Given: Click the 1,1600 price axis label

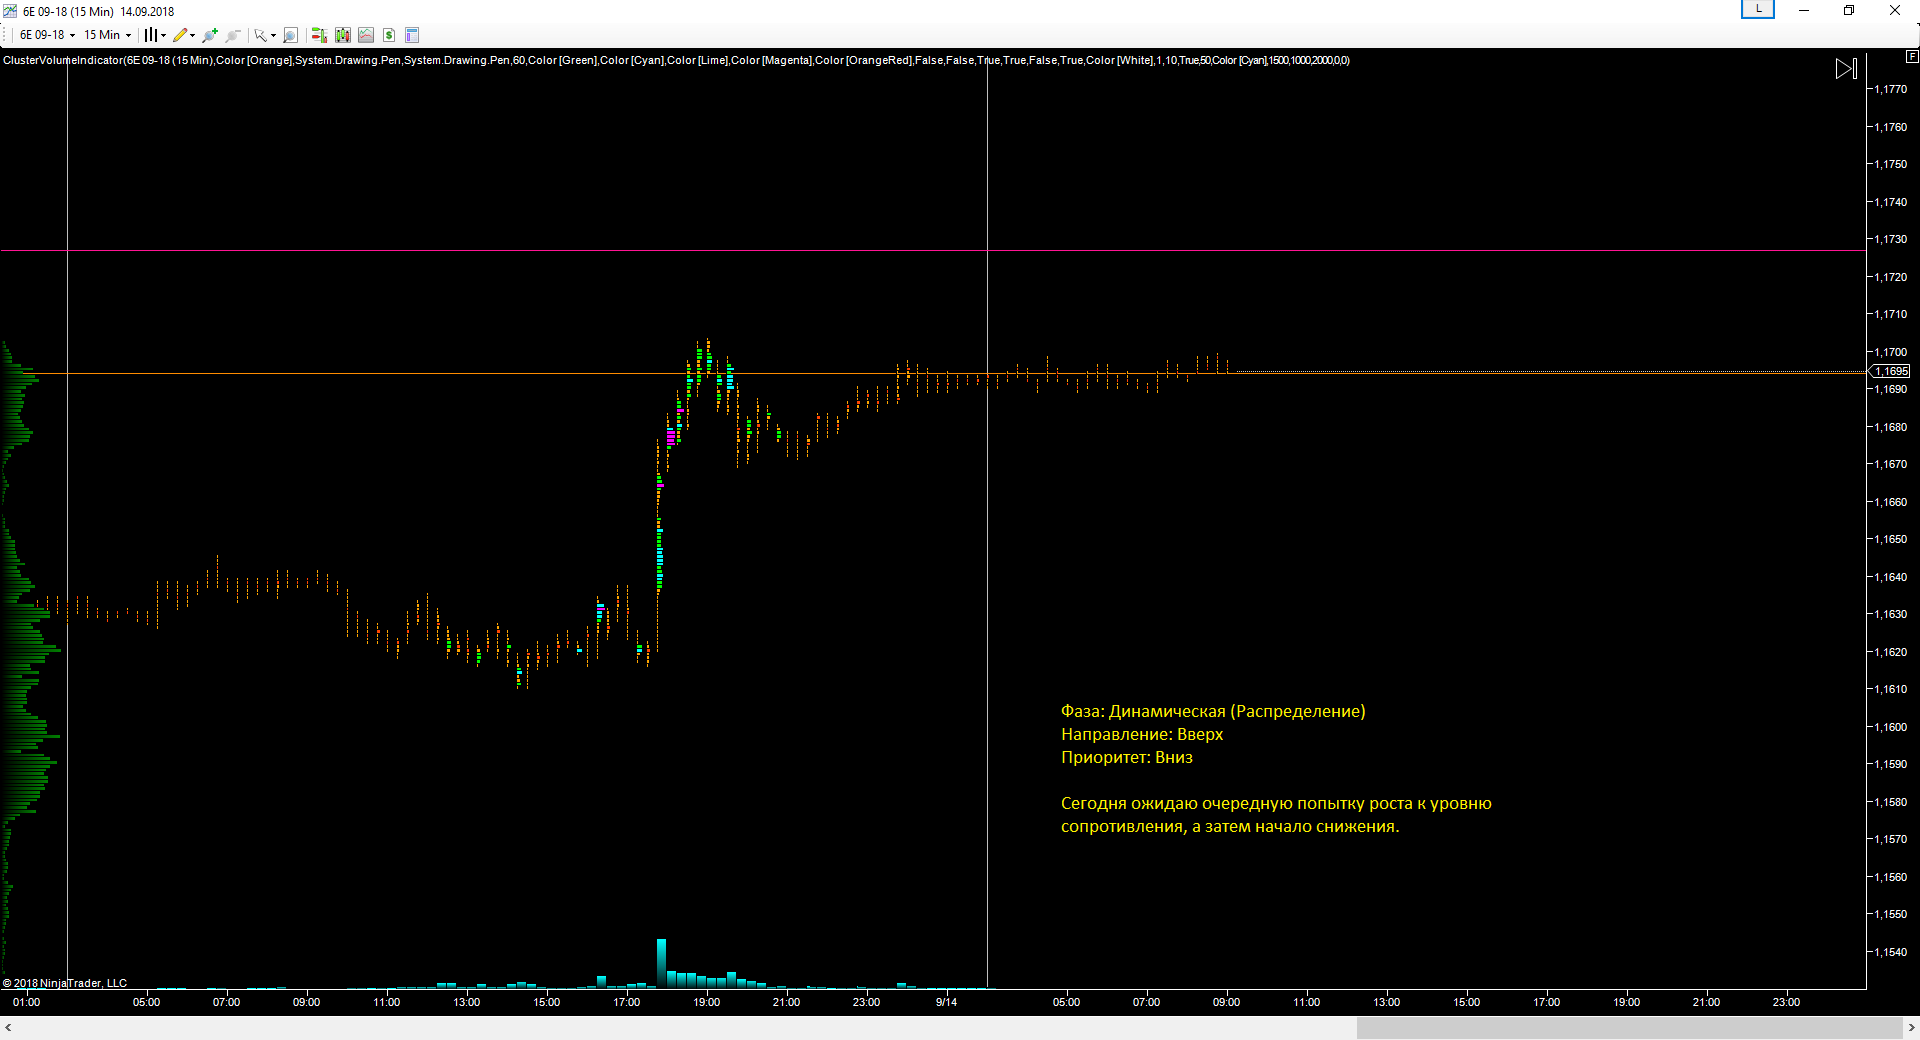Looking at the screenshot, I should click(x=1890, y=727).
